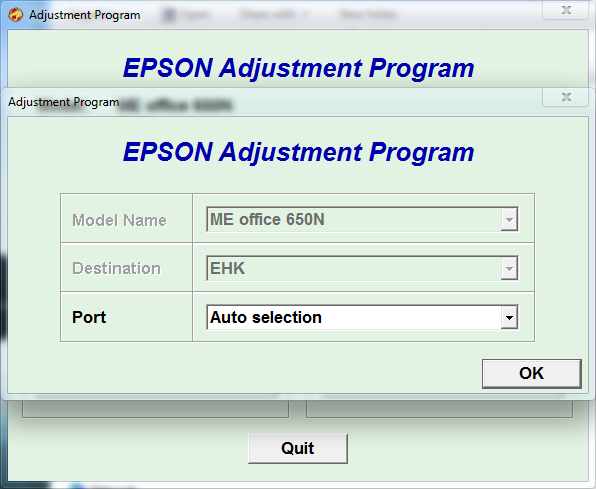
Task: Click the Port label
Action: tap(89, 317)
